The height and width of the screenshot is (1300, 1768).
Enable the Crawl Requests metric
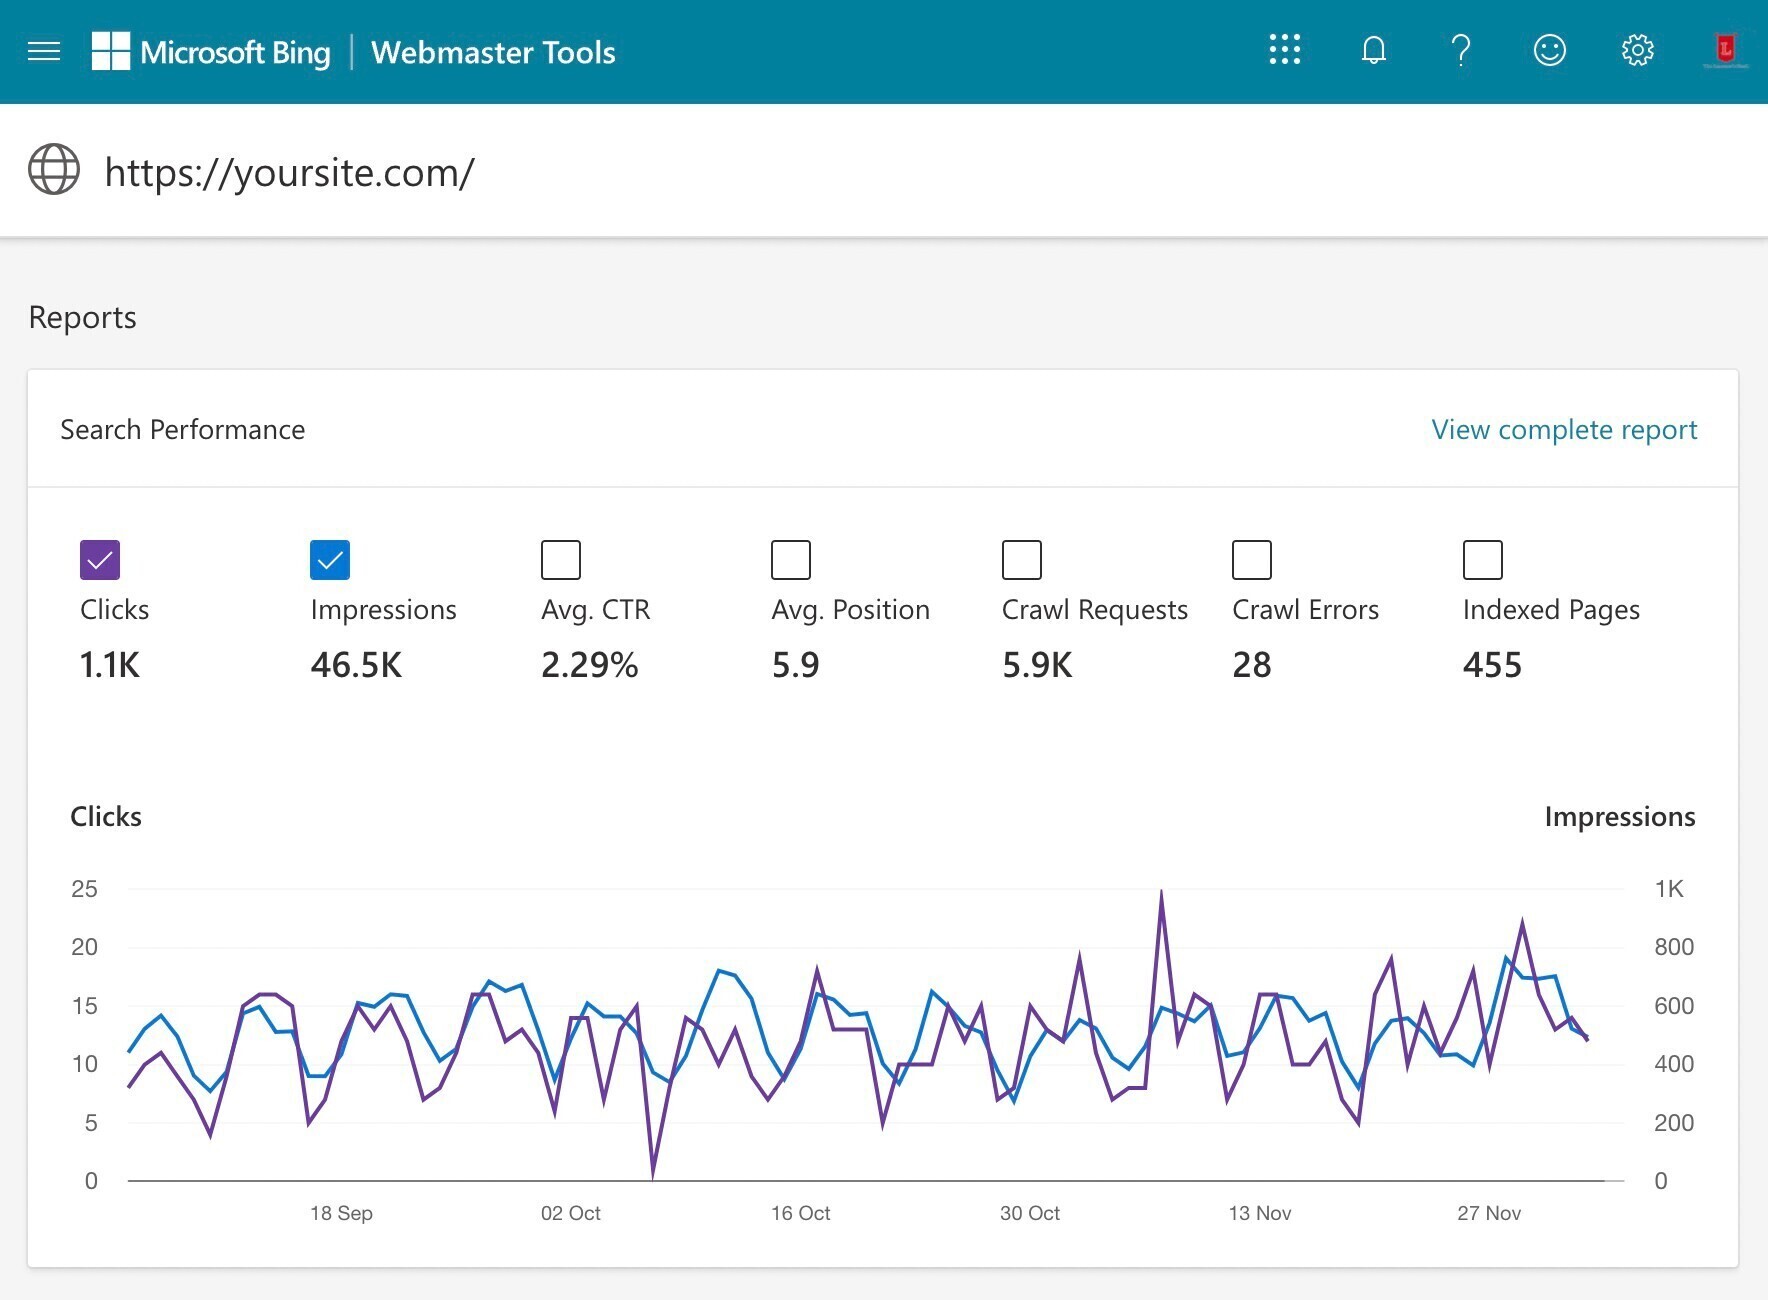[1021, 560]
